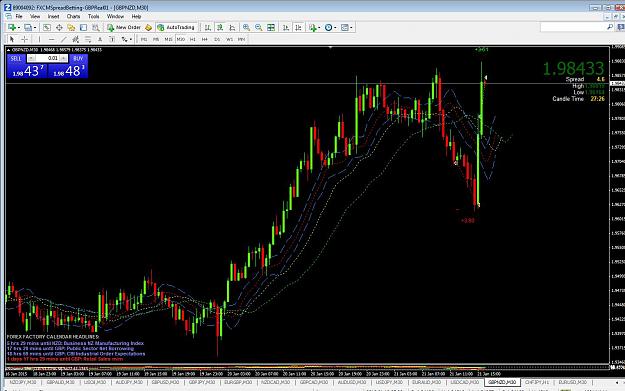Switch chart to line chart style
This screenshot has height=391, width=625.
point(232,28)
